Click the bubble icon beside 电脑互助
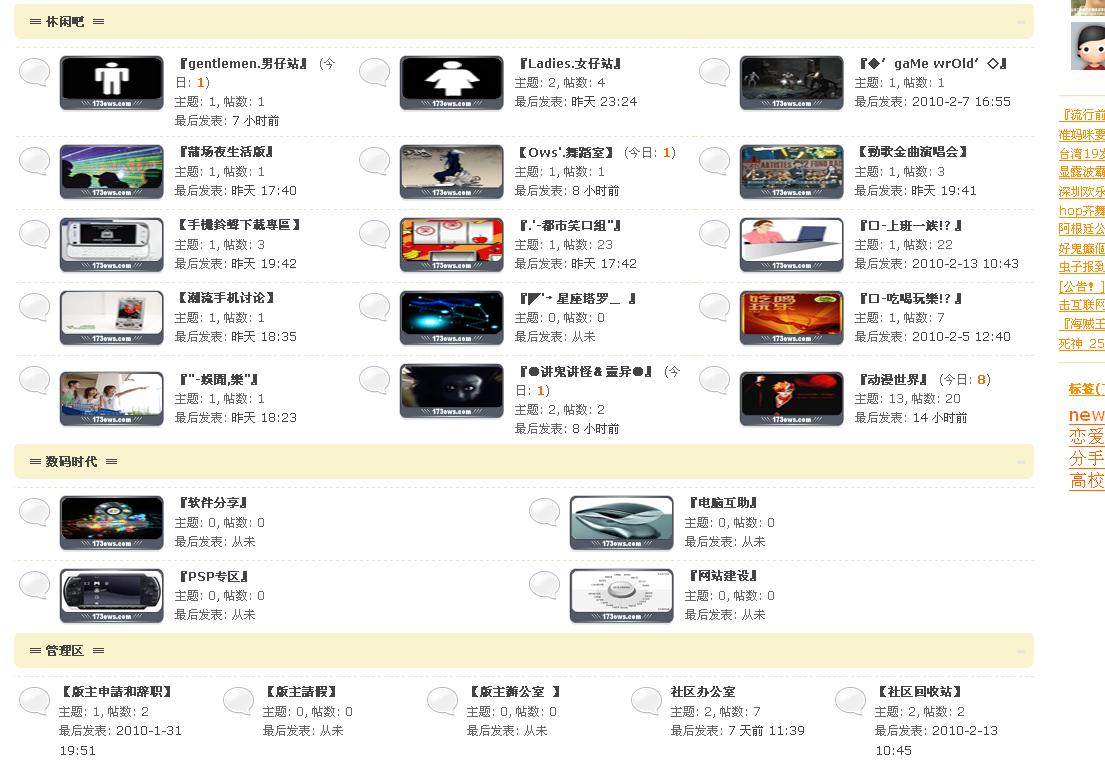 pos(545,512)
